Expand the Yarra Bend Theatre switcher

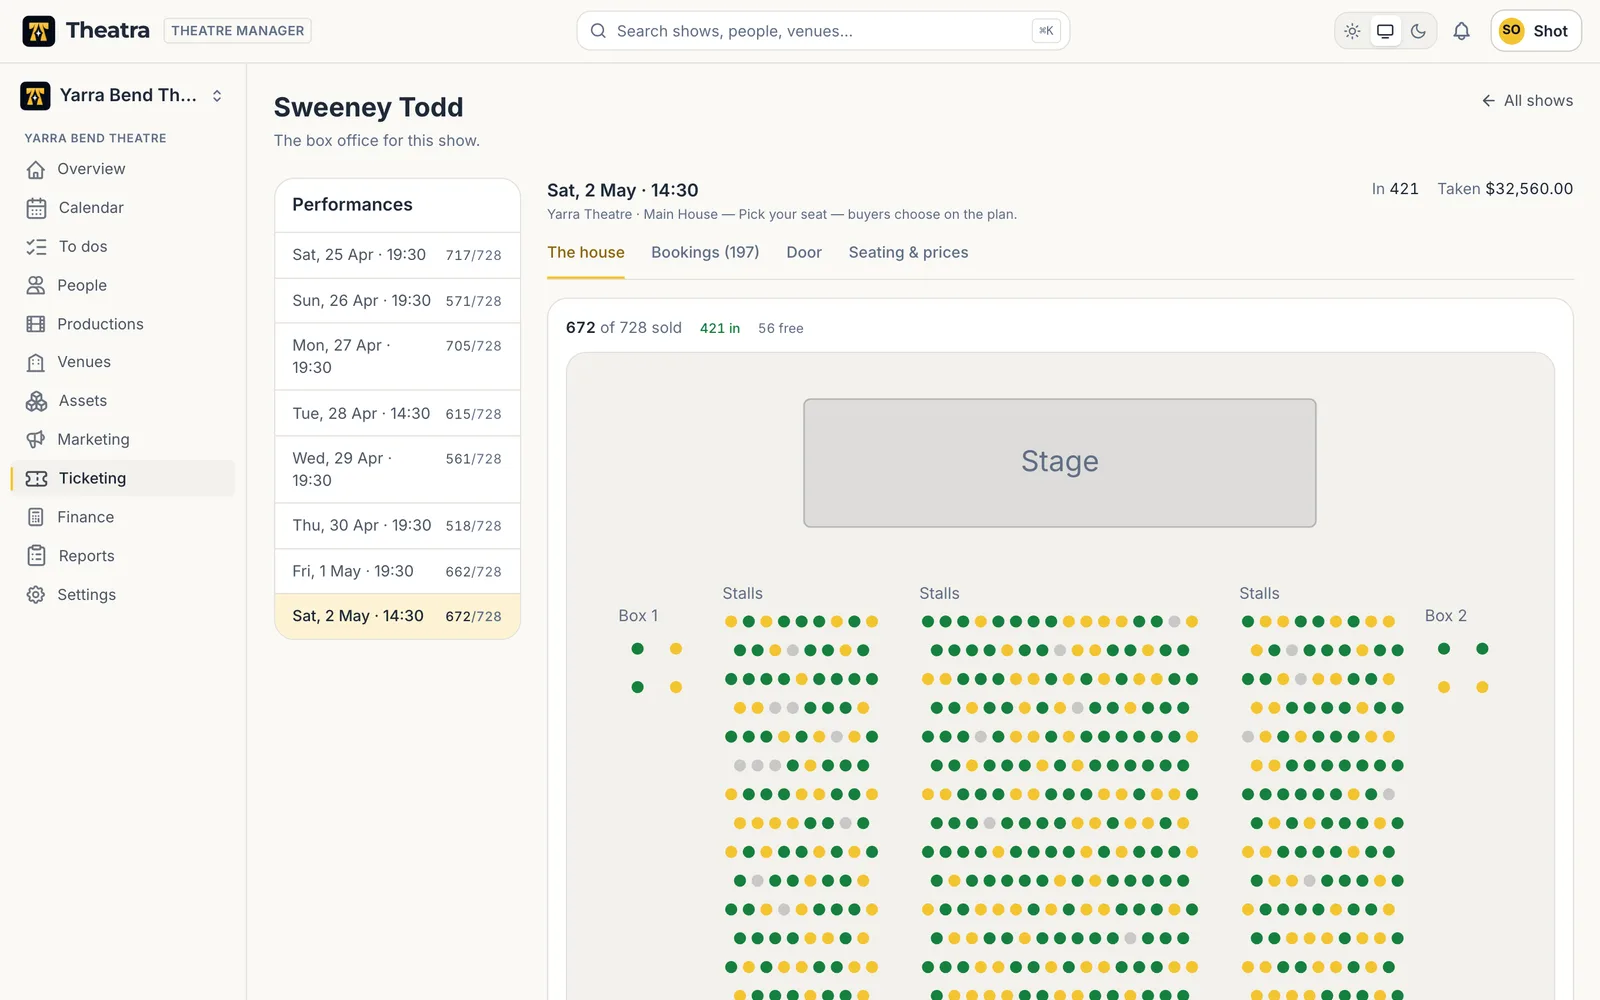[x=123, y=96]
